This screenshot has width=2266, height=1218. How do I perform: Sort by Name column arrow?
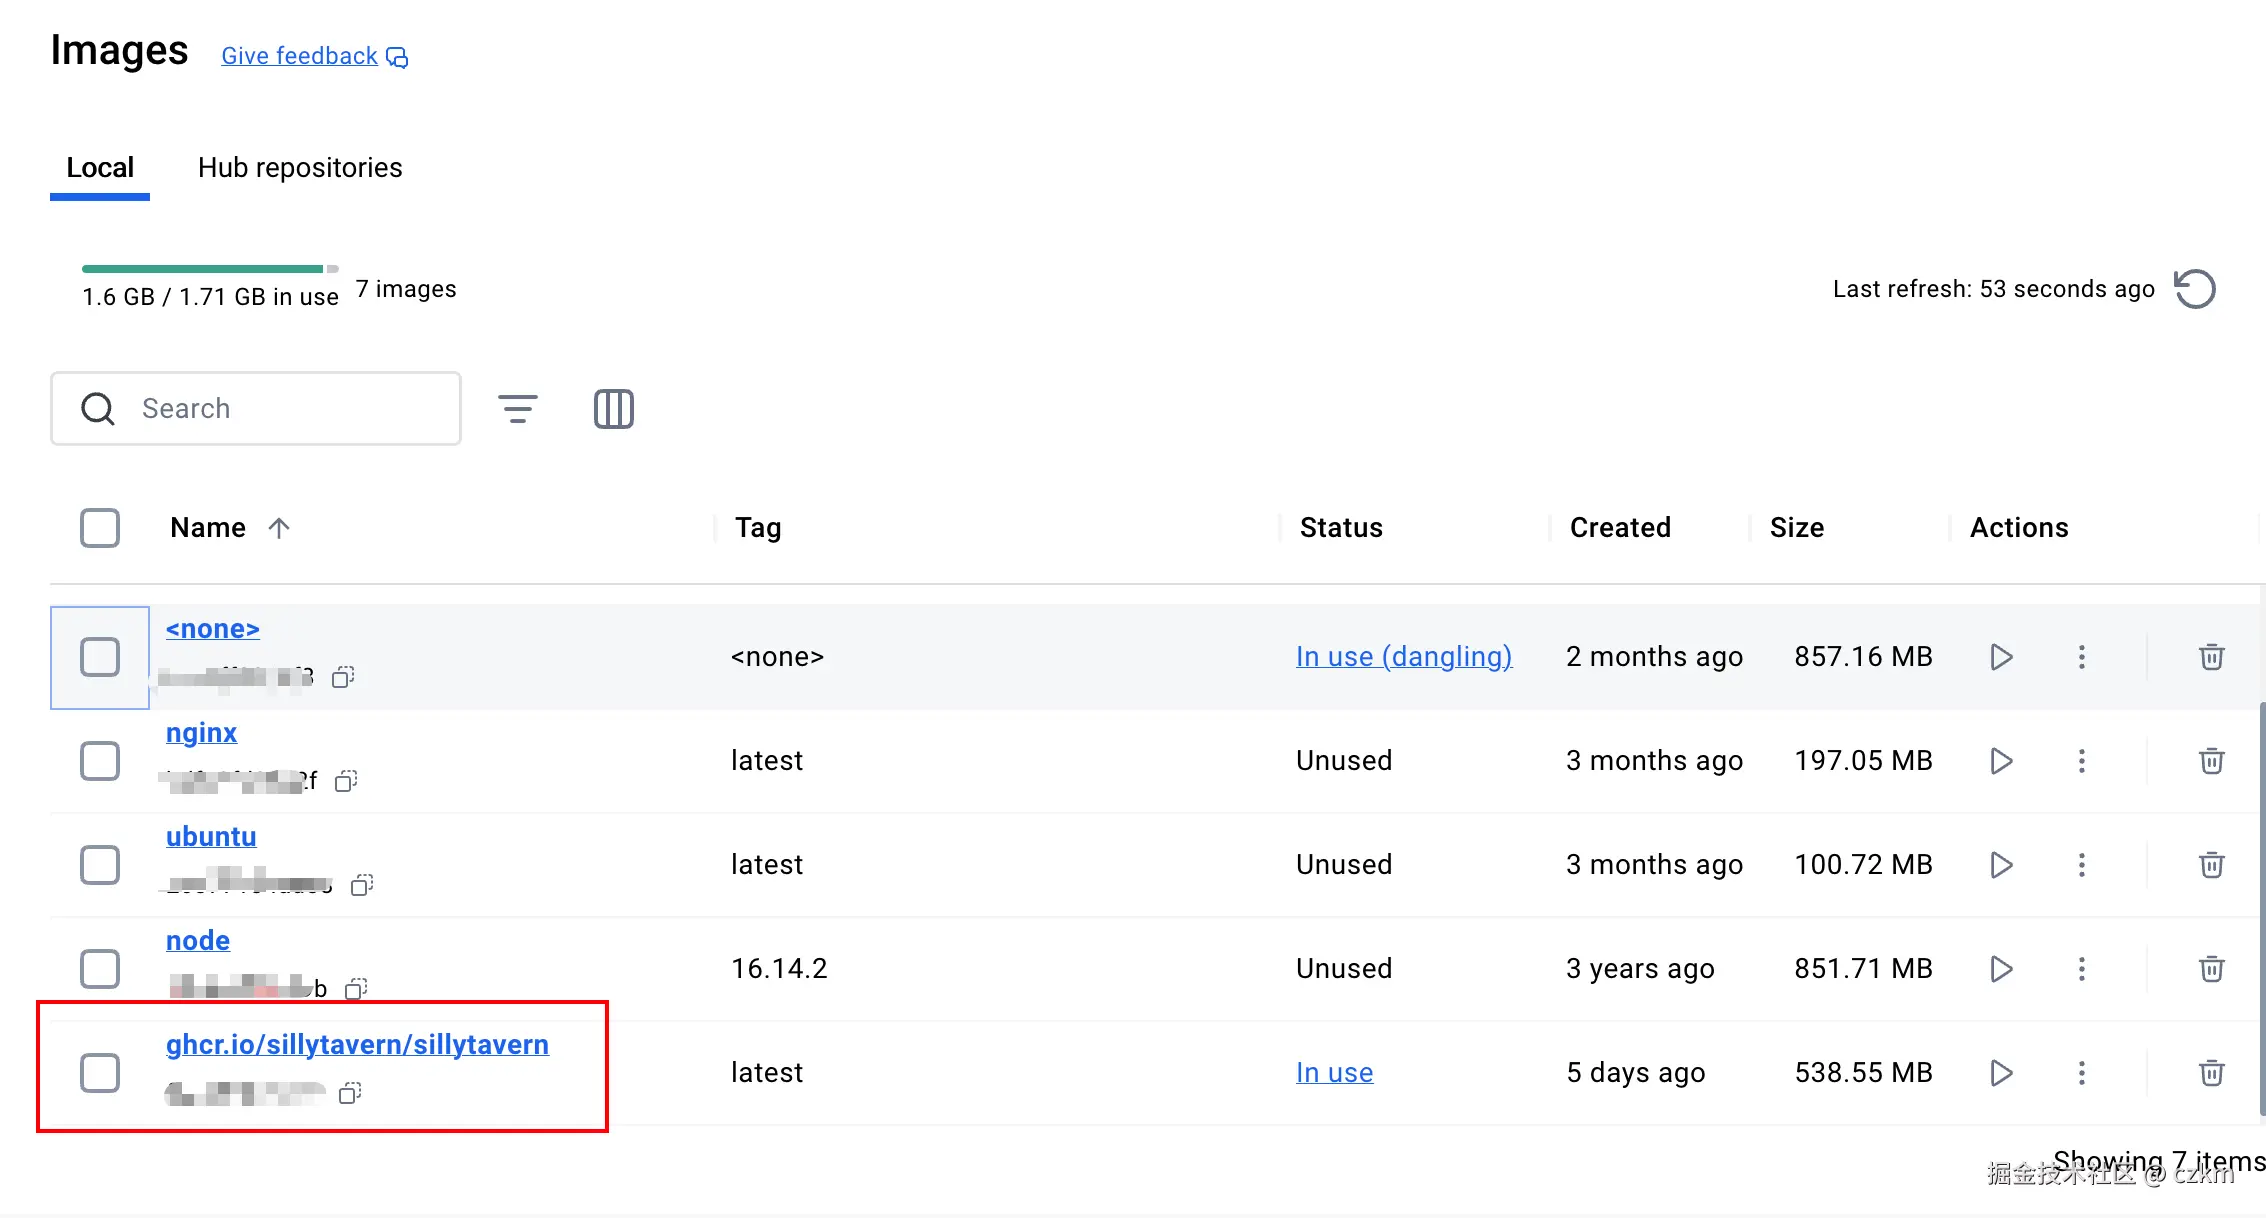279,528
